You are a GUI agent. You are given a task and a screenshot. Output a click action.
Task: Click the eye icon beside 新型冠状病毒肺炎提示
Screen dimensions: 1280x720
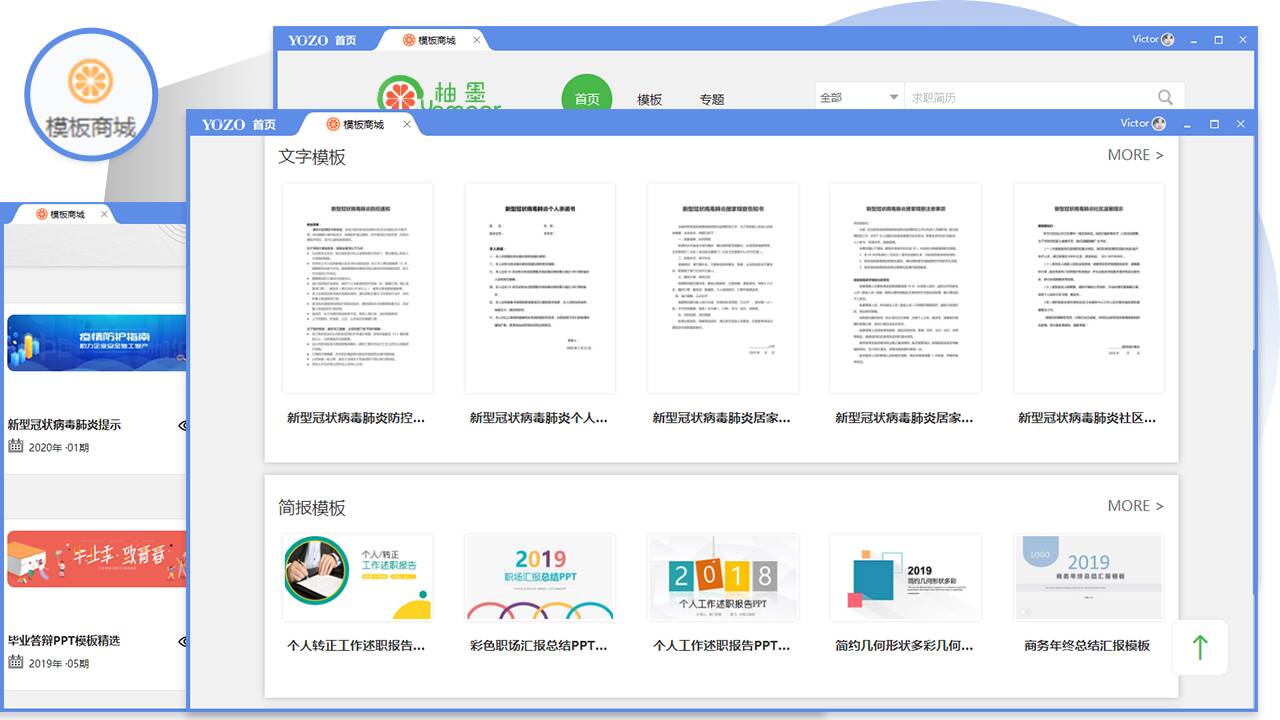(x=182, y=425)
